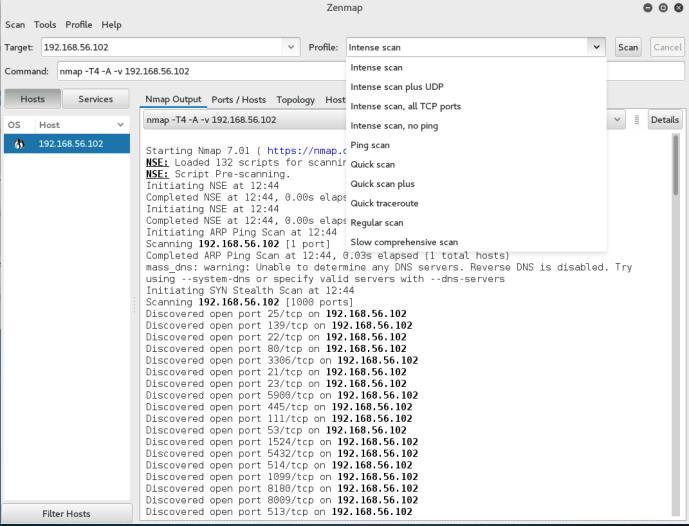Screen dimensions: 689x526
Task: Click the 'Discovered open port 3306/tcp' line
Action: pos(282,360)
